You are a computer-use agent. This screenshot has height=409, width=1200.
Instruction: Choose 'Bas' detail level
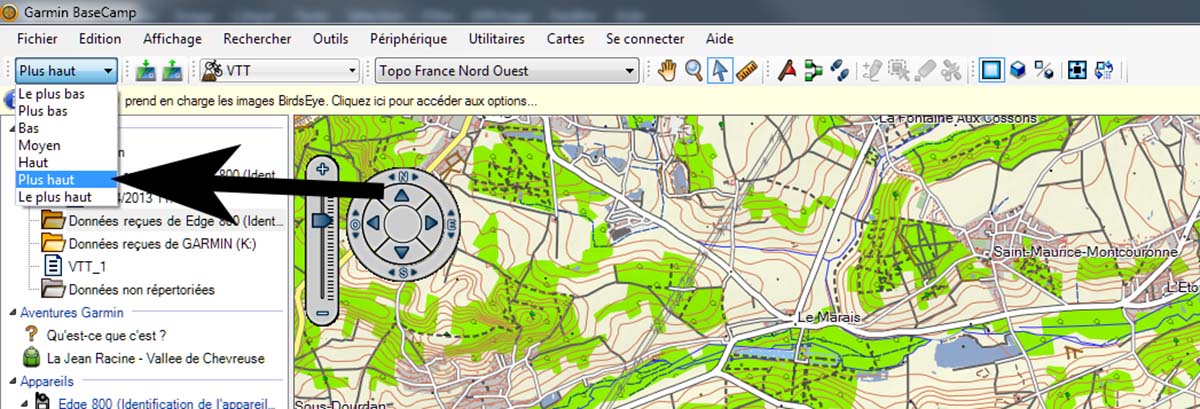[x=66, y=129]
